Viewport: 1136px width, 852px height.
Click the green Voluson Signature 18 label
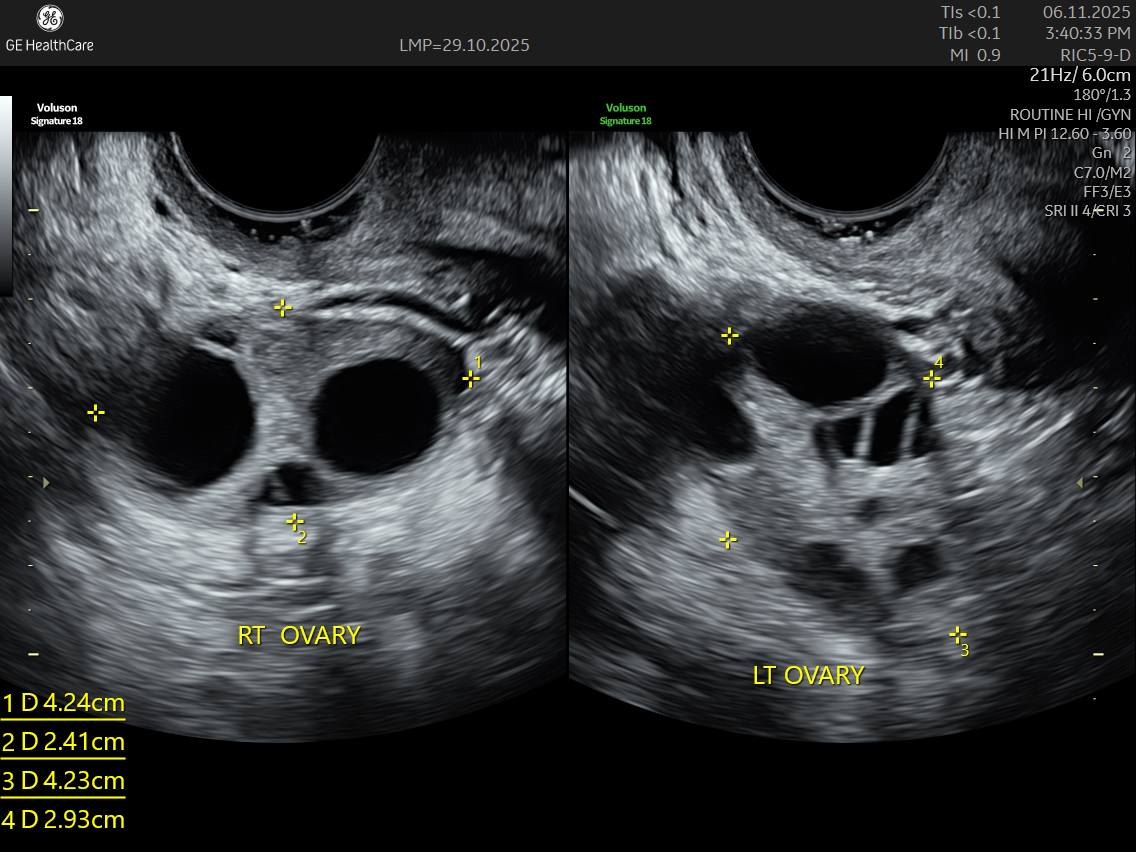point(625,114)
